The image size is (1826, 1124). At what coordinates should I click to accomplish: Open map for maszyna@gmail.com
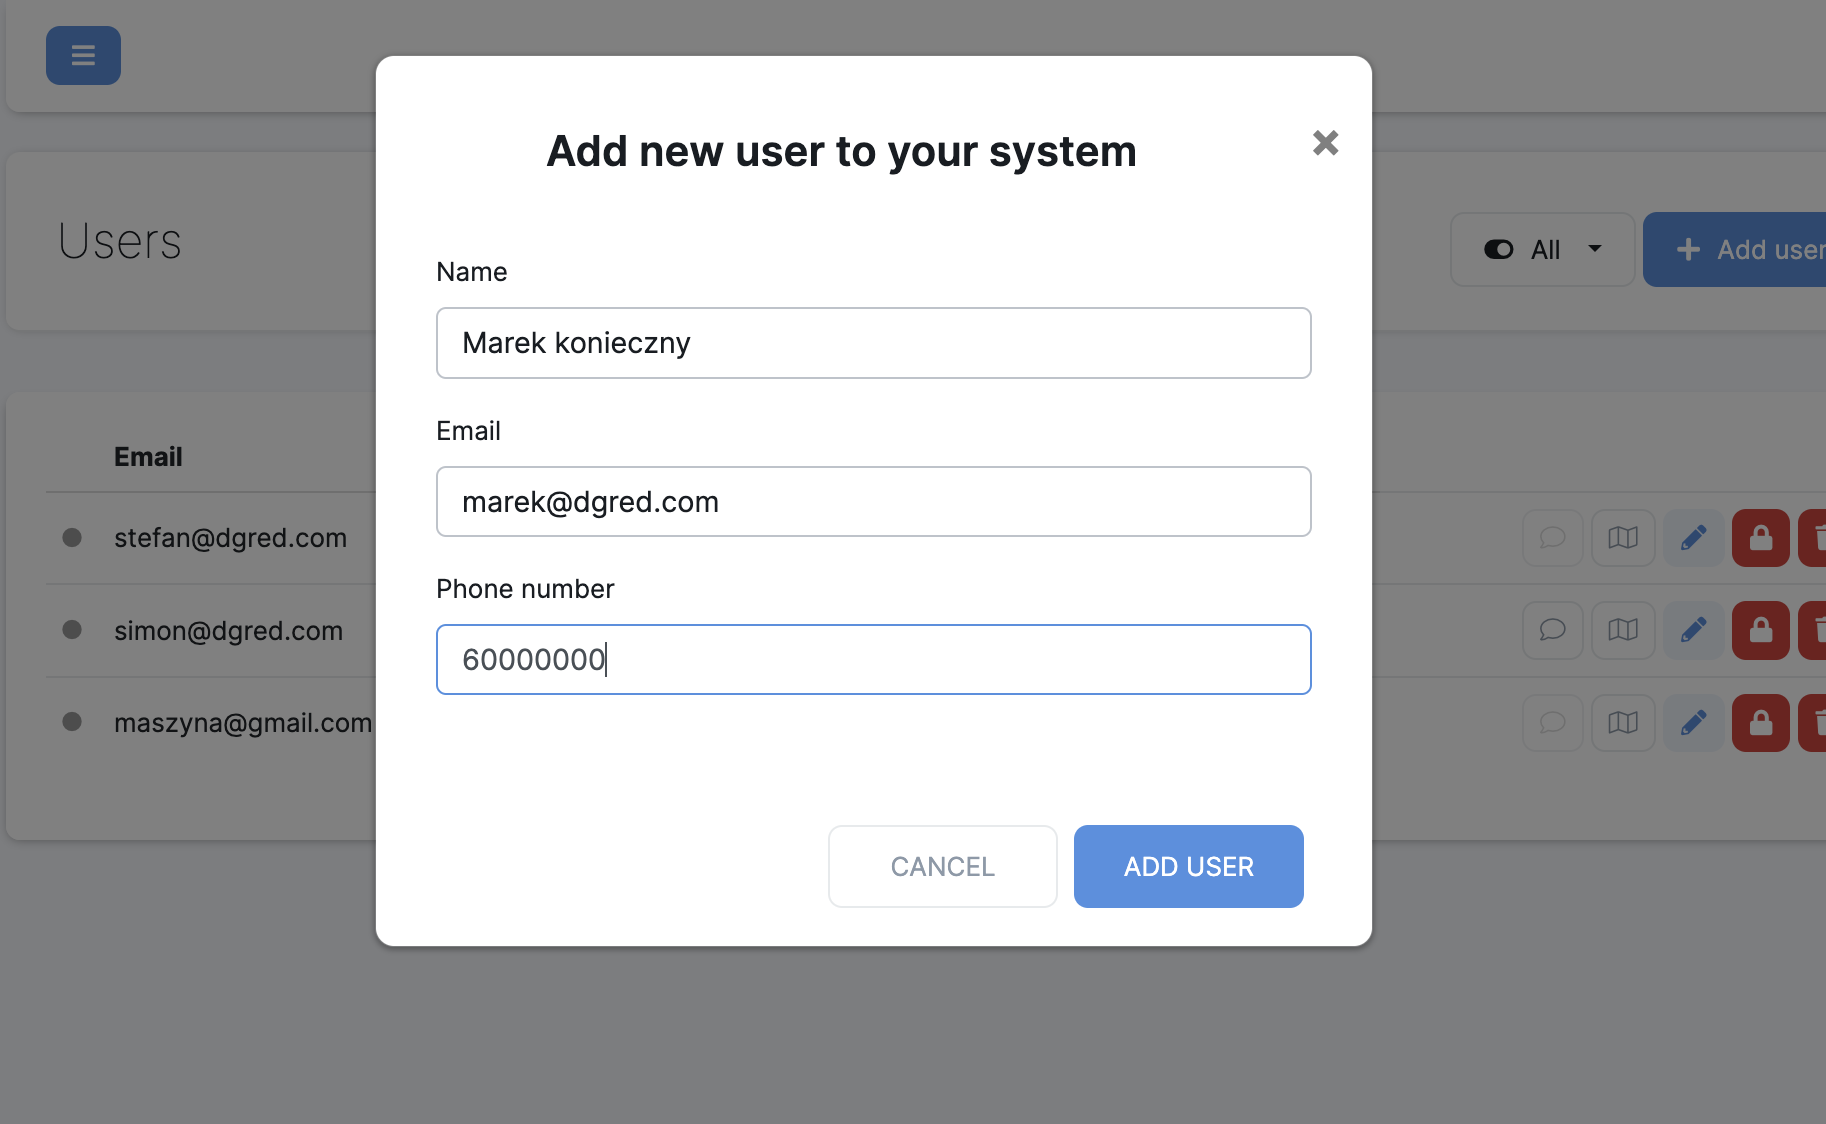pos(1623,723)
